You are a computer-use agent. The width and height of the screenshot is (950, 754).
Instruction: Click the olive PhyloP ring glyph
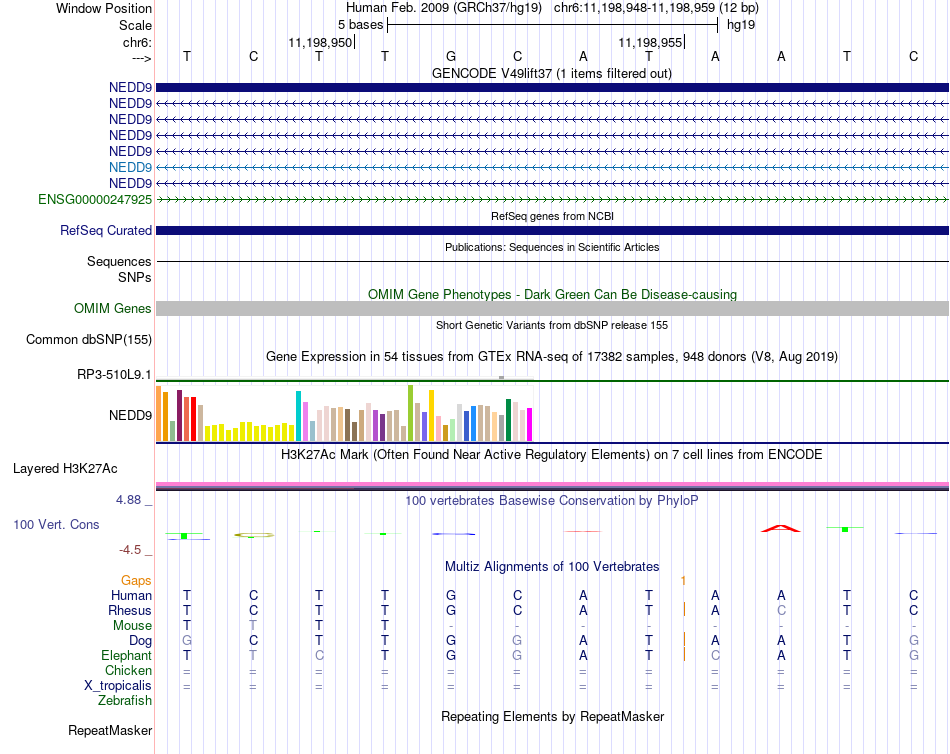pos(254,535)
